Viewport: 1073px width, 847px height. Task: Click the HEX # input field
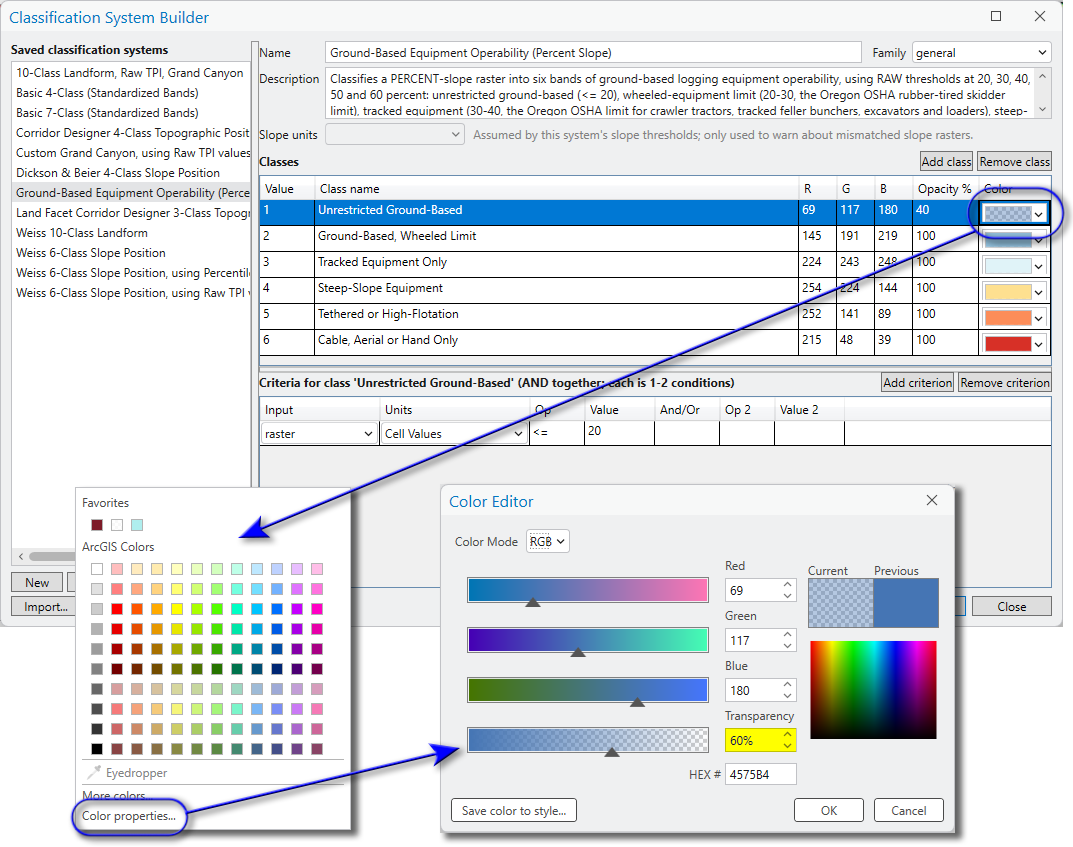click(760, 774)
